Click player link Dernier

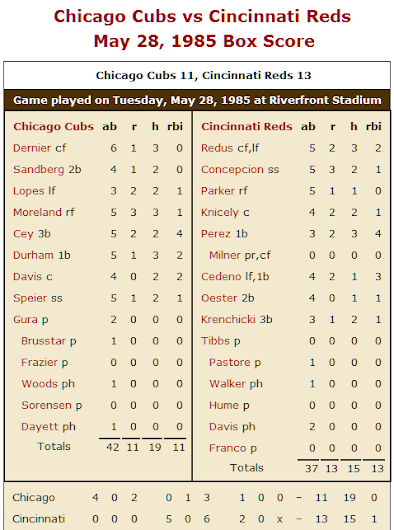click(32, 148)
